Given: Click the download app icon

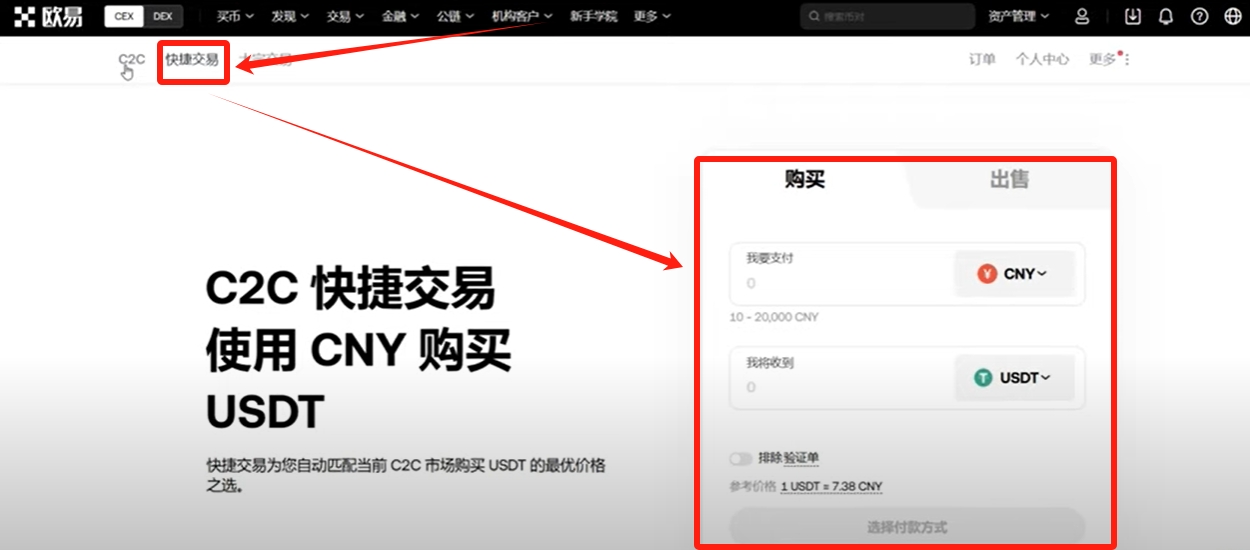Looking at the screenshot, I should point(1133,16).
